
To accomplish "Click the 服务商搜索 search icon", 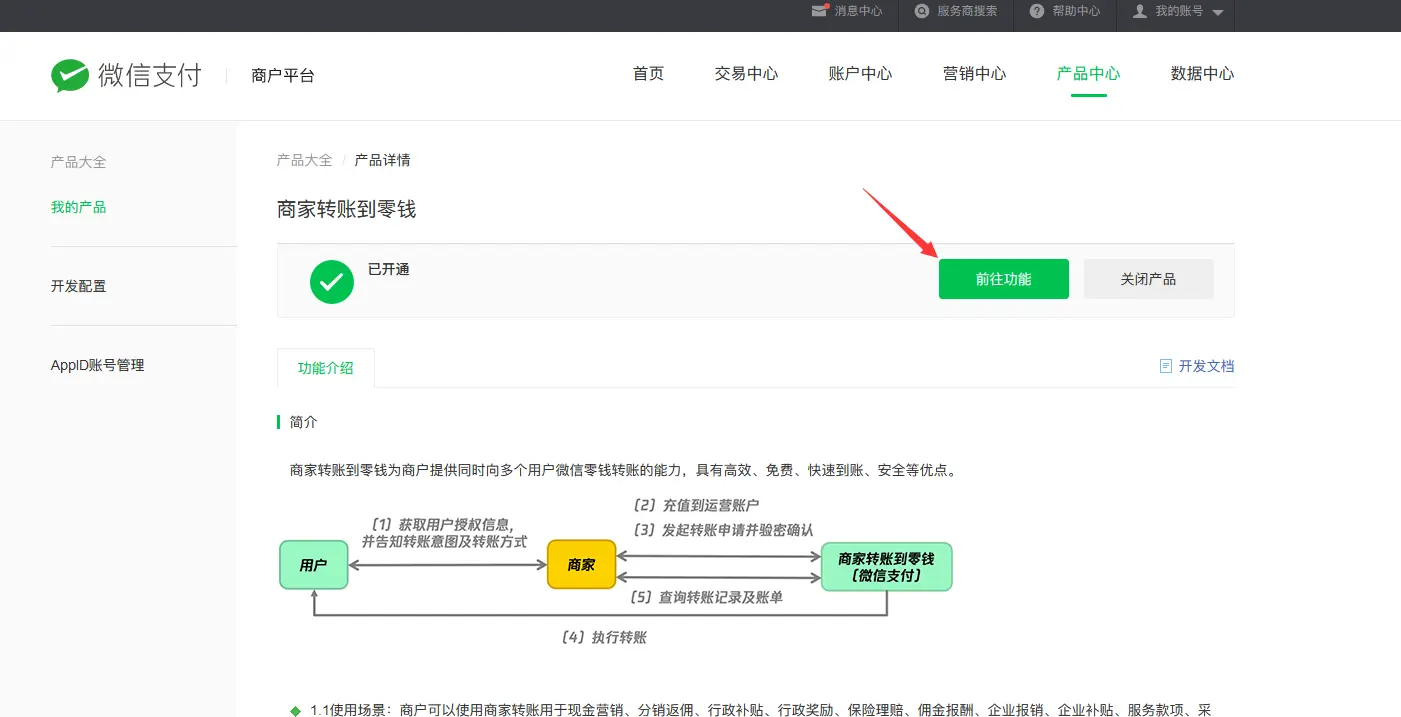I will point(922,11).
